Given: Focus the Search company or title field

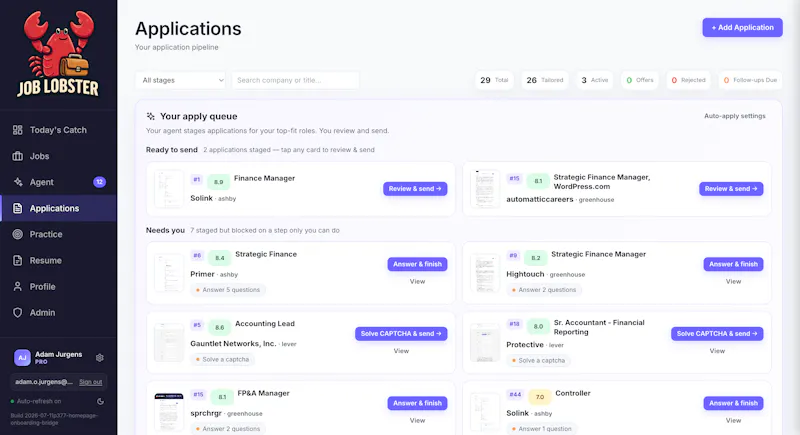Looking at the screenshot, I should point(295,80).
